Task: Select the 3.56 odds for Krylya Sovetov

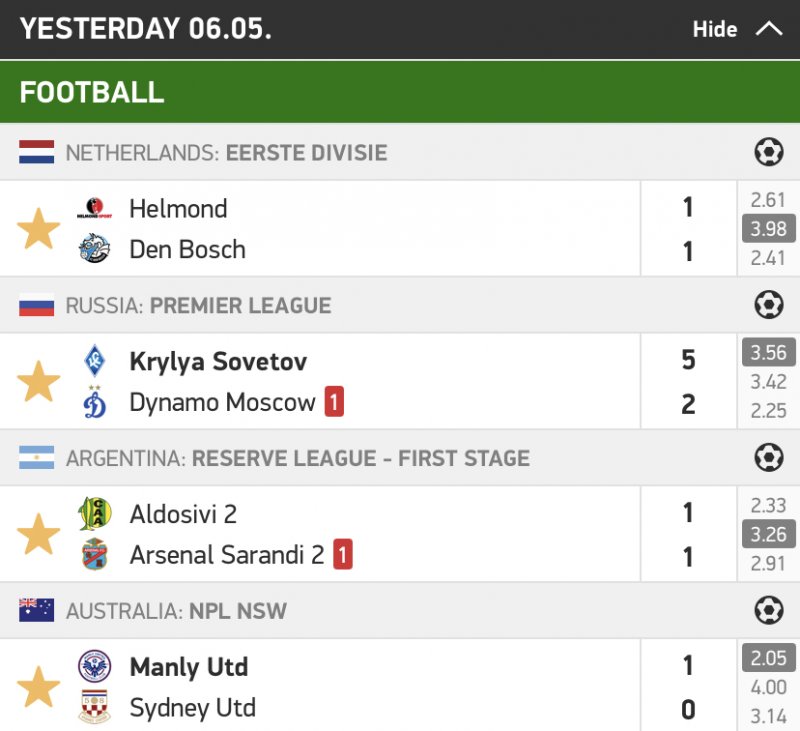Action: 768,352
